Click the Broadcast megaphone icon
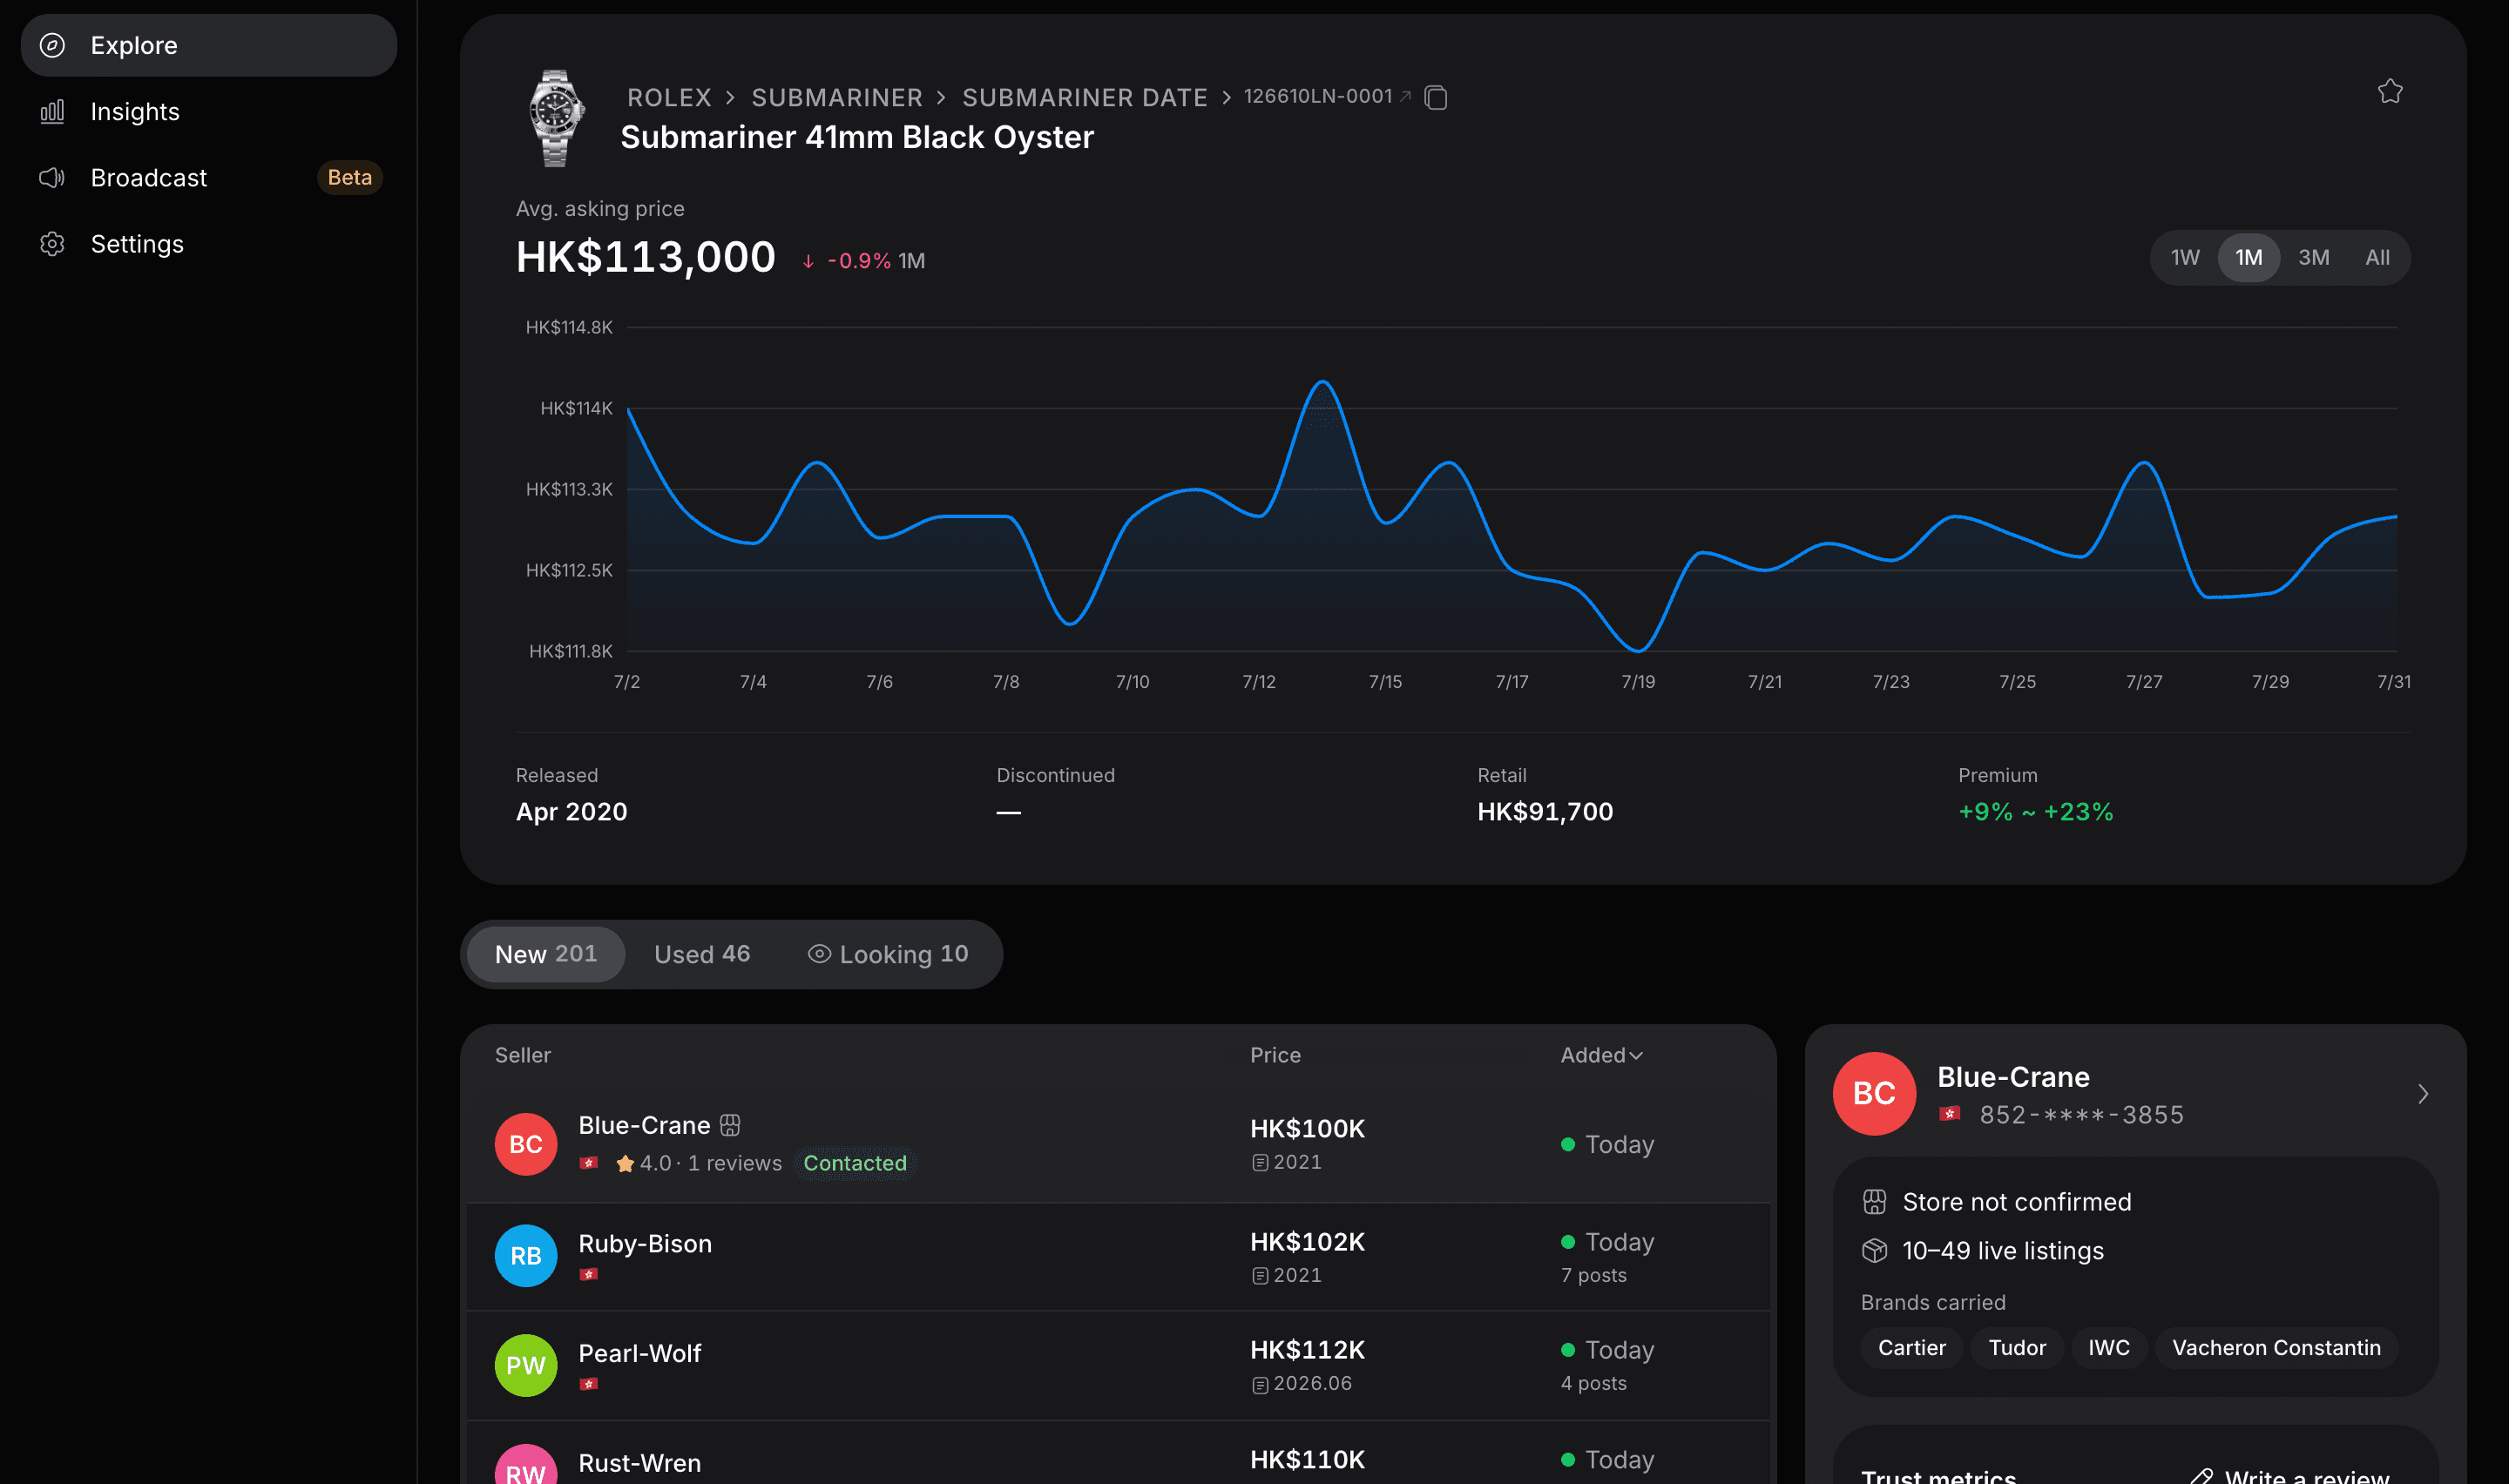2509x1484 pixels. [x=52, y=178]
